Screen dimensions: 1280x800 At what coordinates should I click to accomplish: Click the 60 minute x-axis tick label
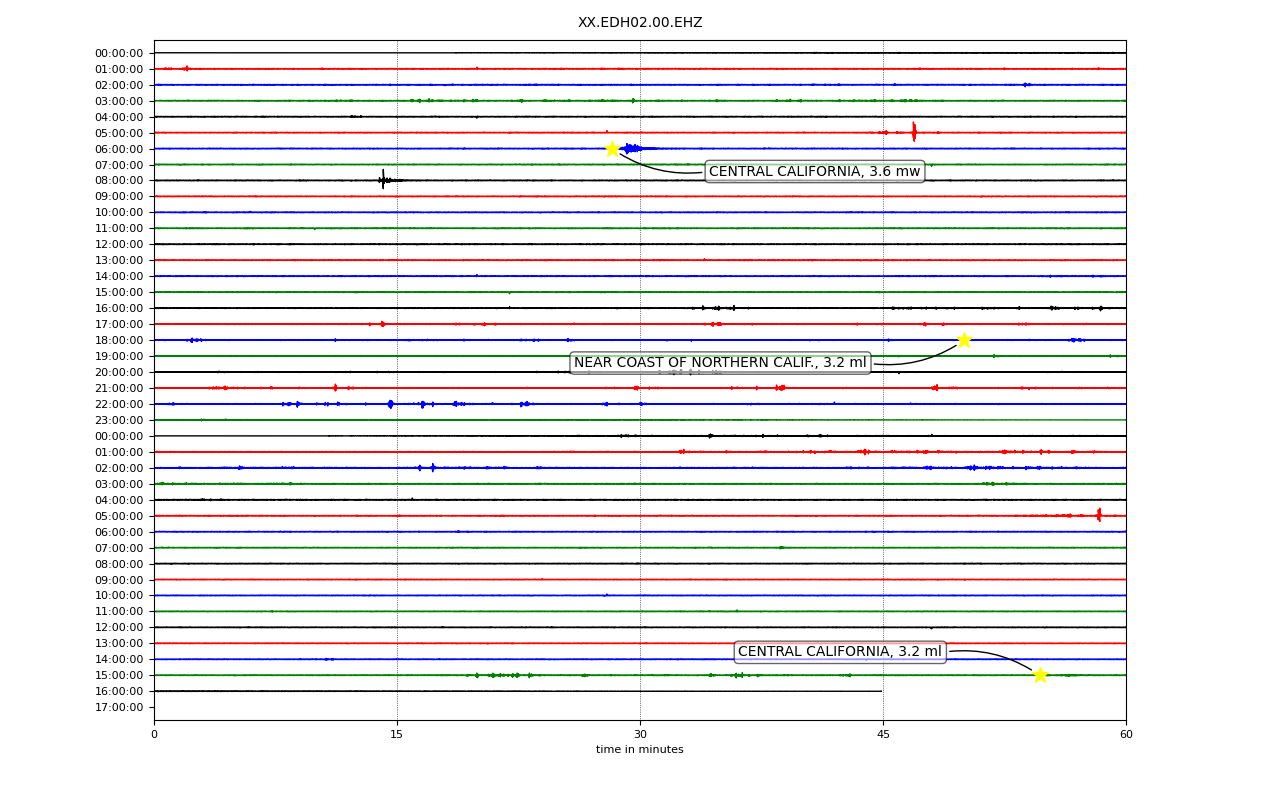click(1126, 735)
